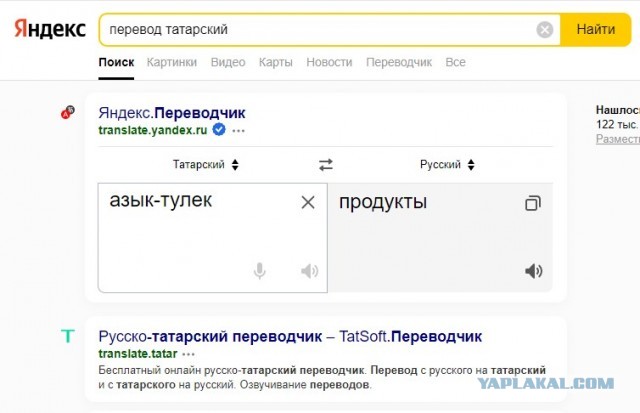Open the Новости tab
The image size is (640, 413).
pyautogui.click(x=329, y=62)
